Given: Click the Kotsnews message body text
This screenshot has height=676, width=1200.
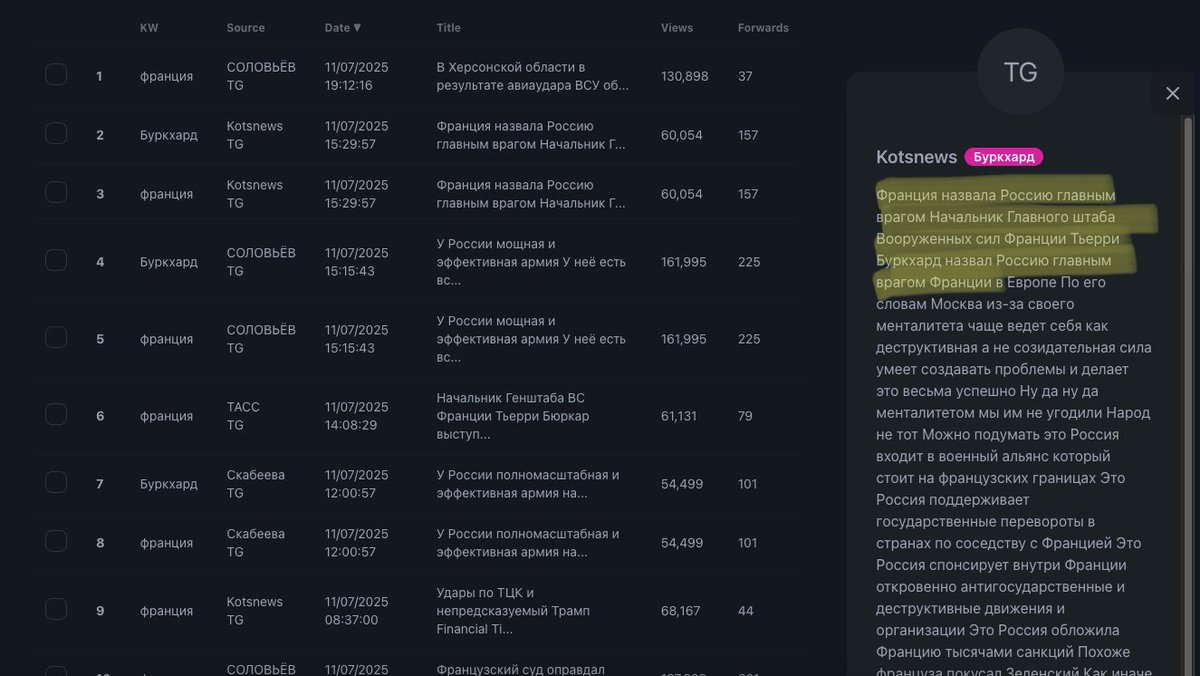Looking at the screenshot, I should click(1014, 430).
